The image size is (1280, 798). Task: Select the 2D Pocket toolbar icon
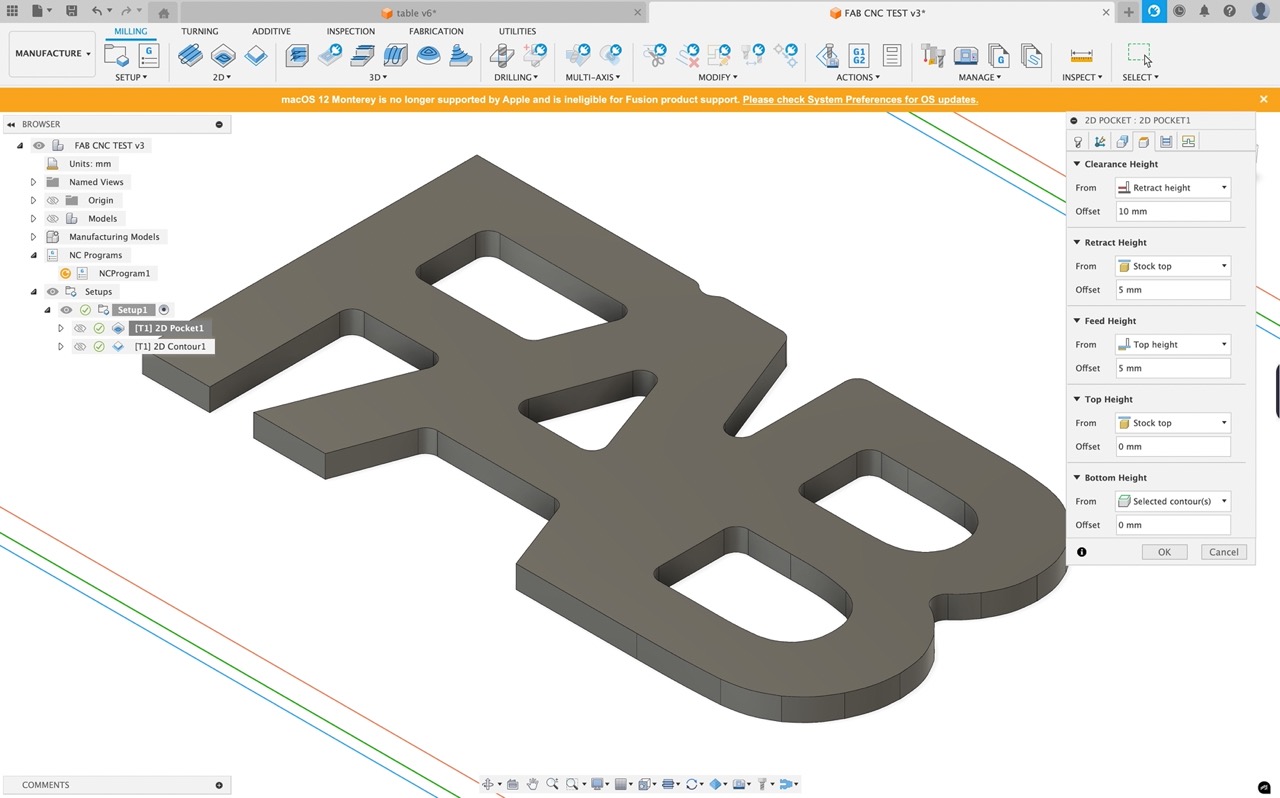(223, 55)
